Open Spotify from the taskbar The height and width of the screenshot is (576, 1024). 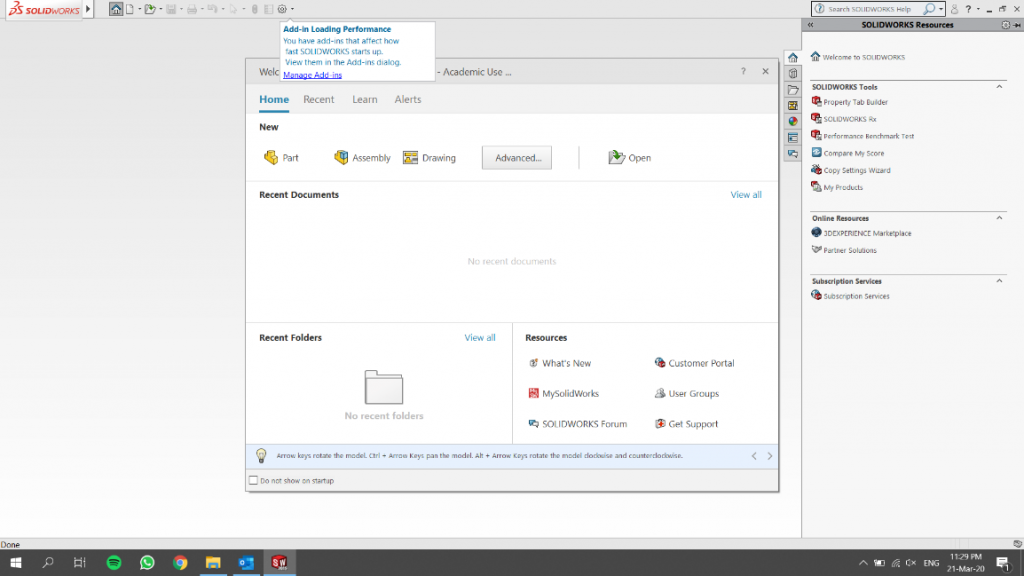pos(114,562)
